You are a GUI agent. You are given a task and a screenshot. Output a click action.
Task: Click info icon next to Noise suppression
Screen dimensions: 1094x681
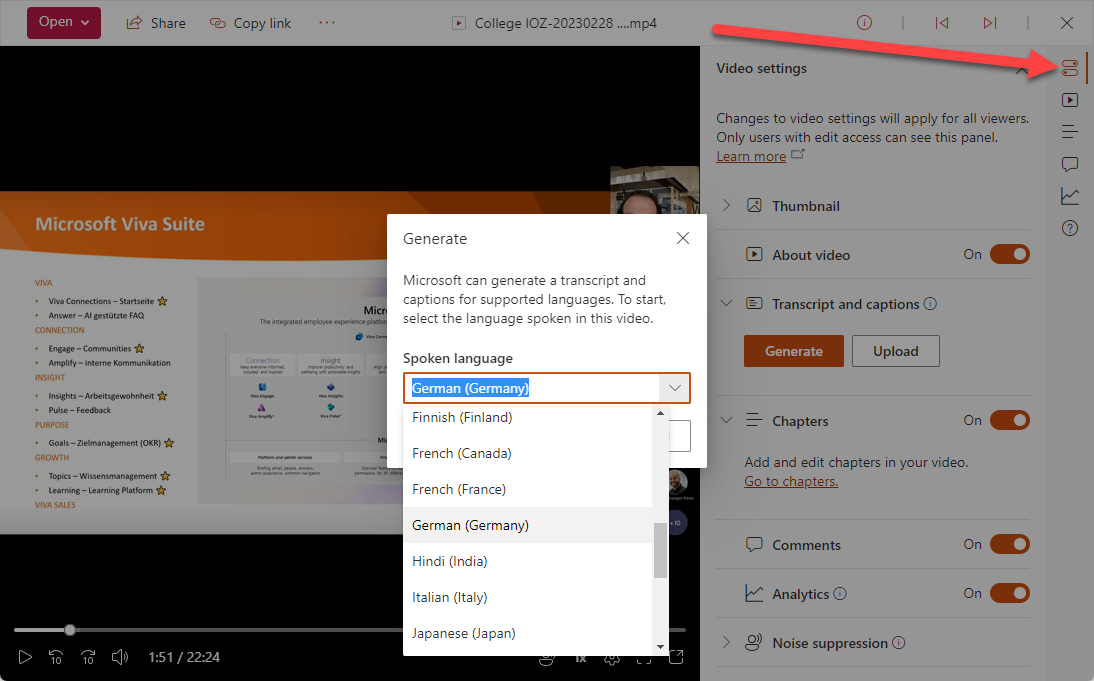899,643
